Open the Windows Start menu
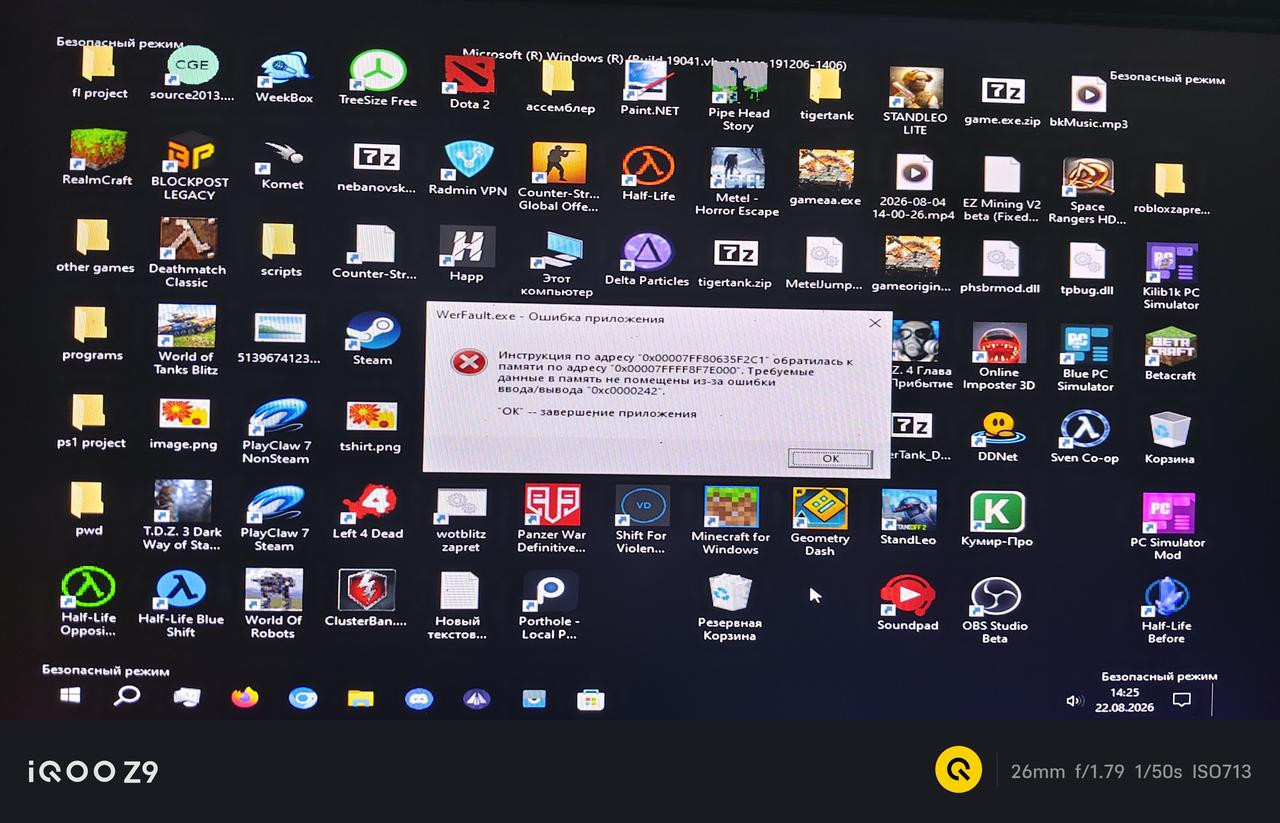 point(71,695)
